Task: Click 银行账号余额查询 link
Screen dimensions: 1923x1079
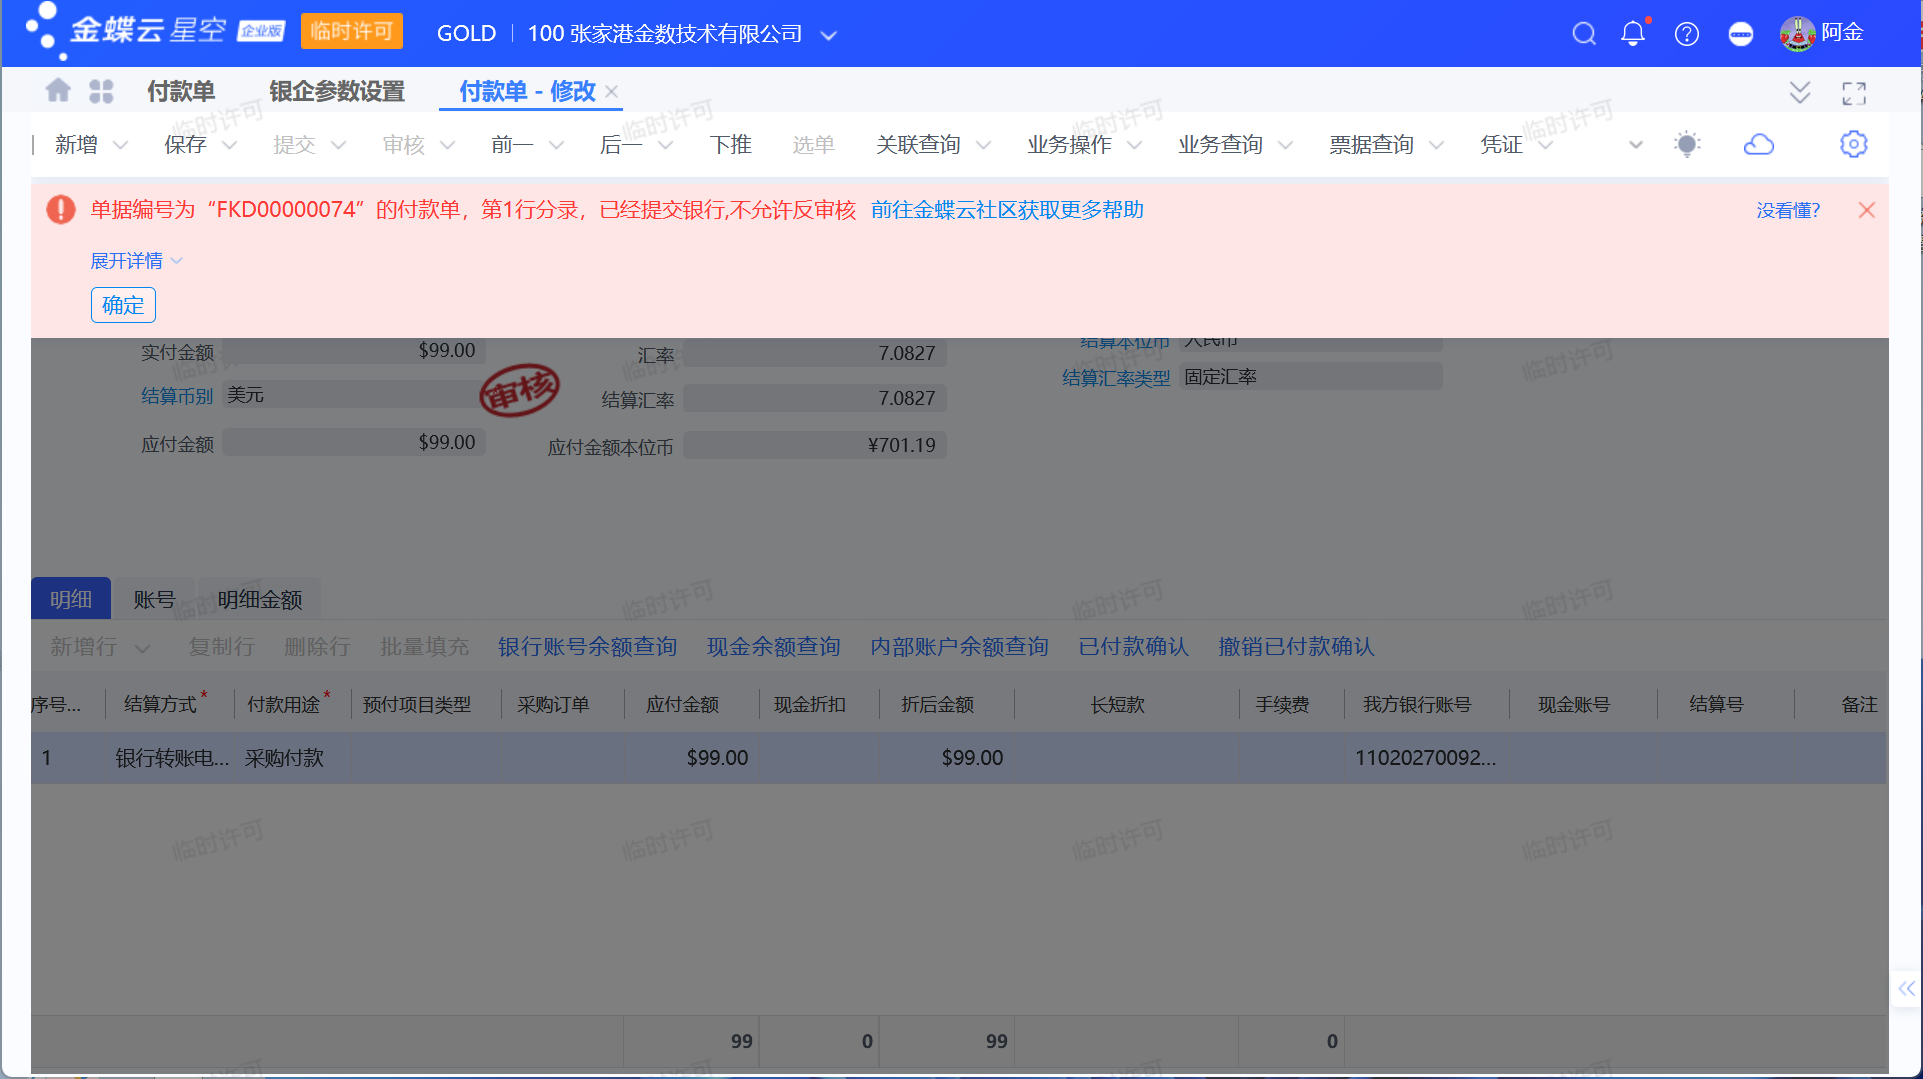Action: (x=587, y=647)
